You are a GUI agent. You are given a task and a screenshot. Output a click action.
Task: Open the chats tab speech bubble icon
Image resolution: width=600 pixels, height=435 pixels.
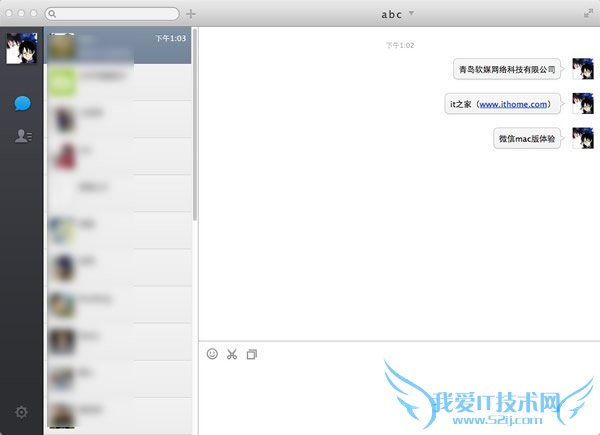click(22, 103)
